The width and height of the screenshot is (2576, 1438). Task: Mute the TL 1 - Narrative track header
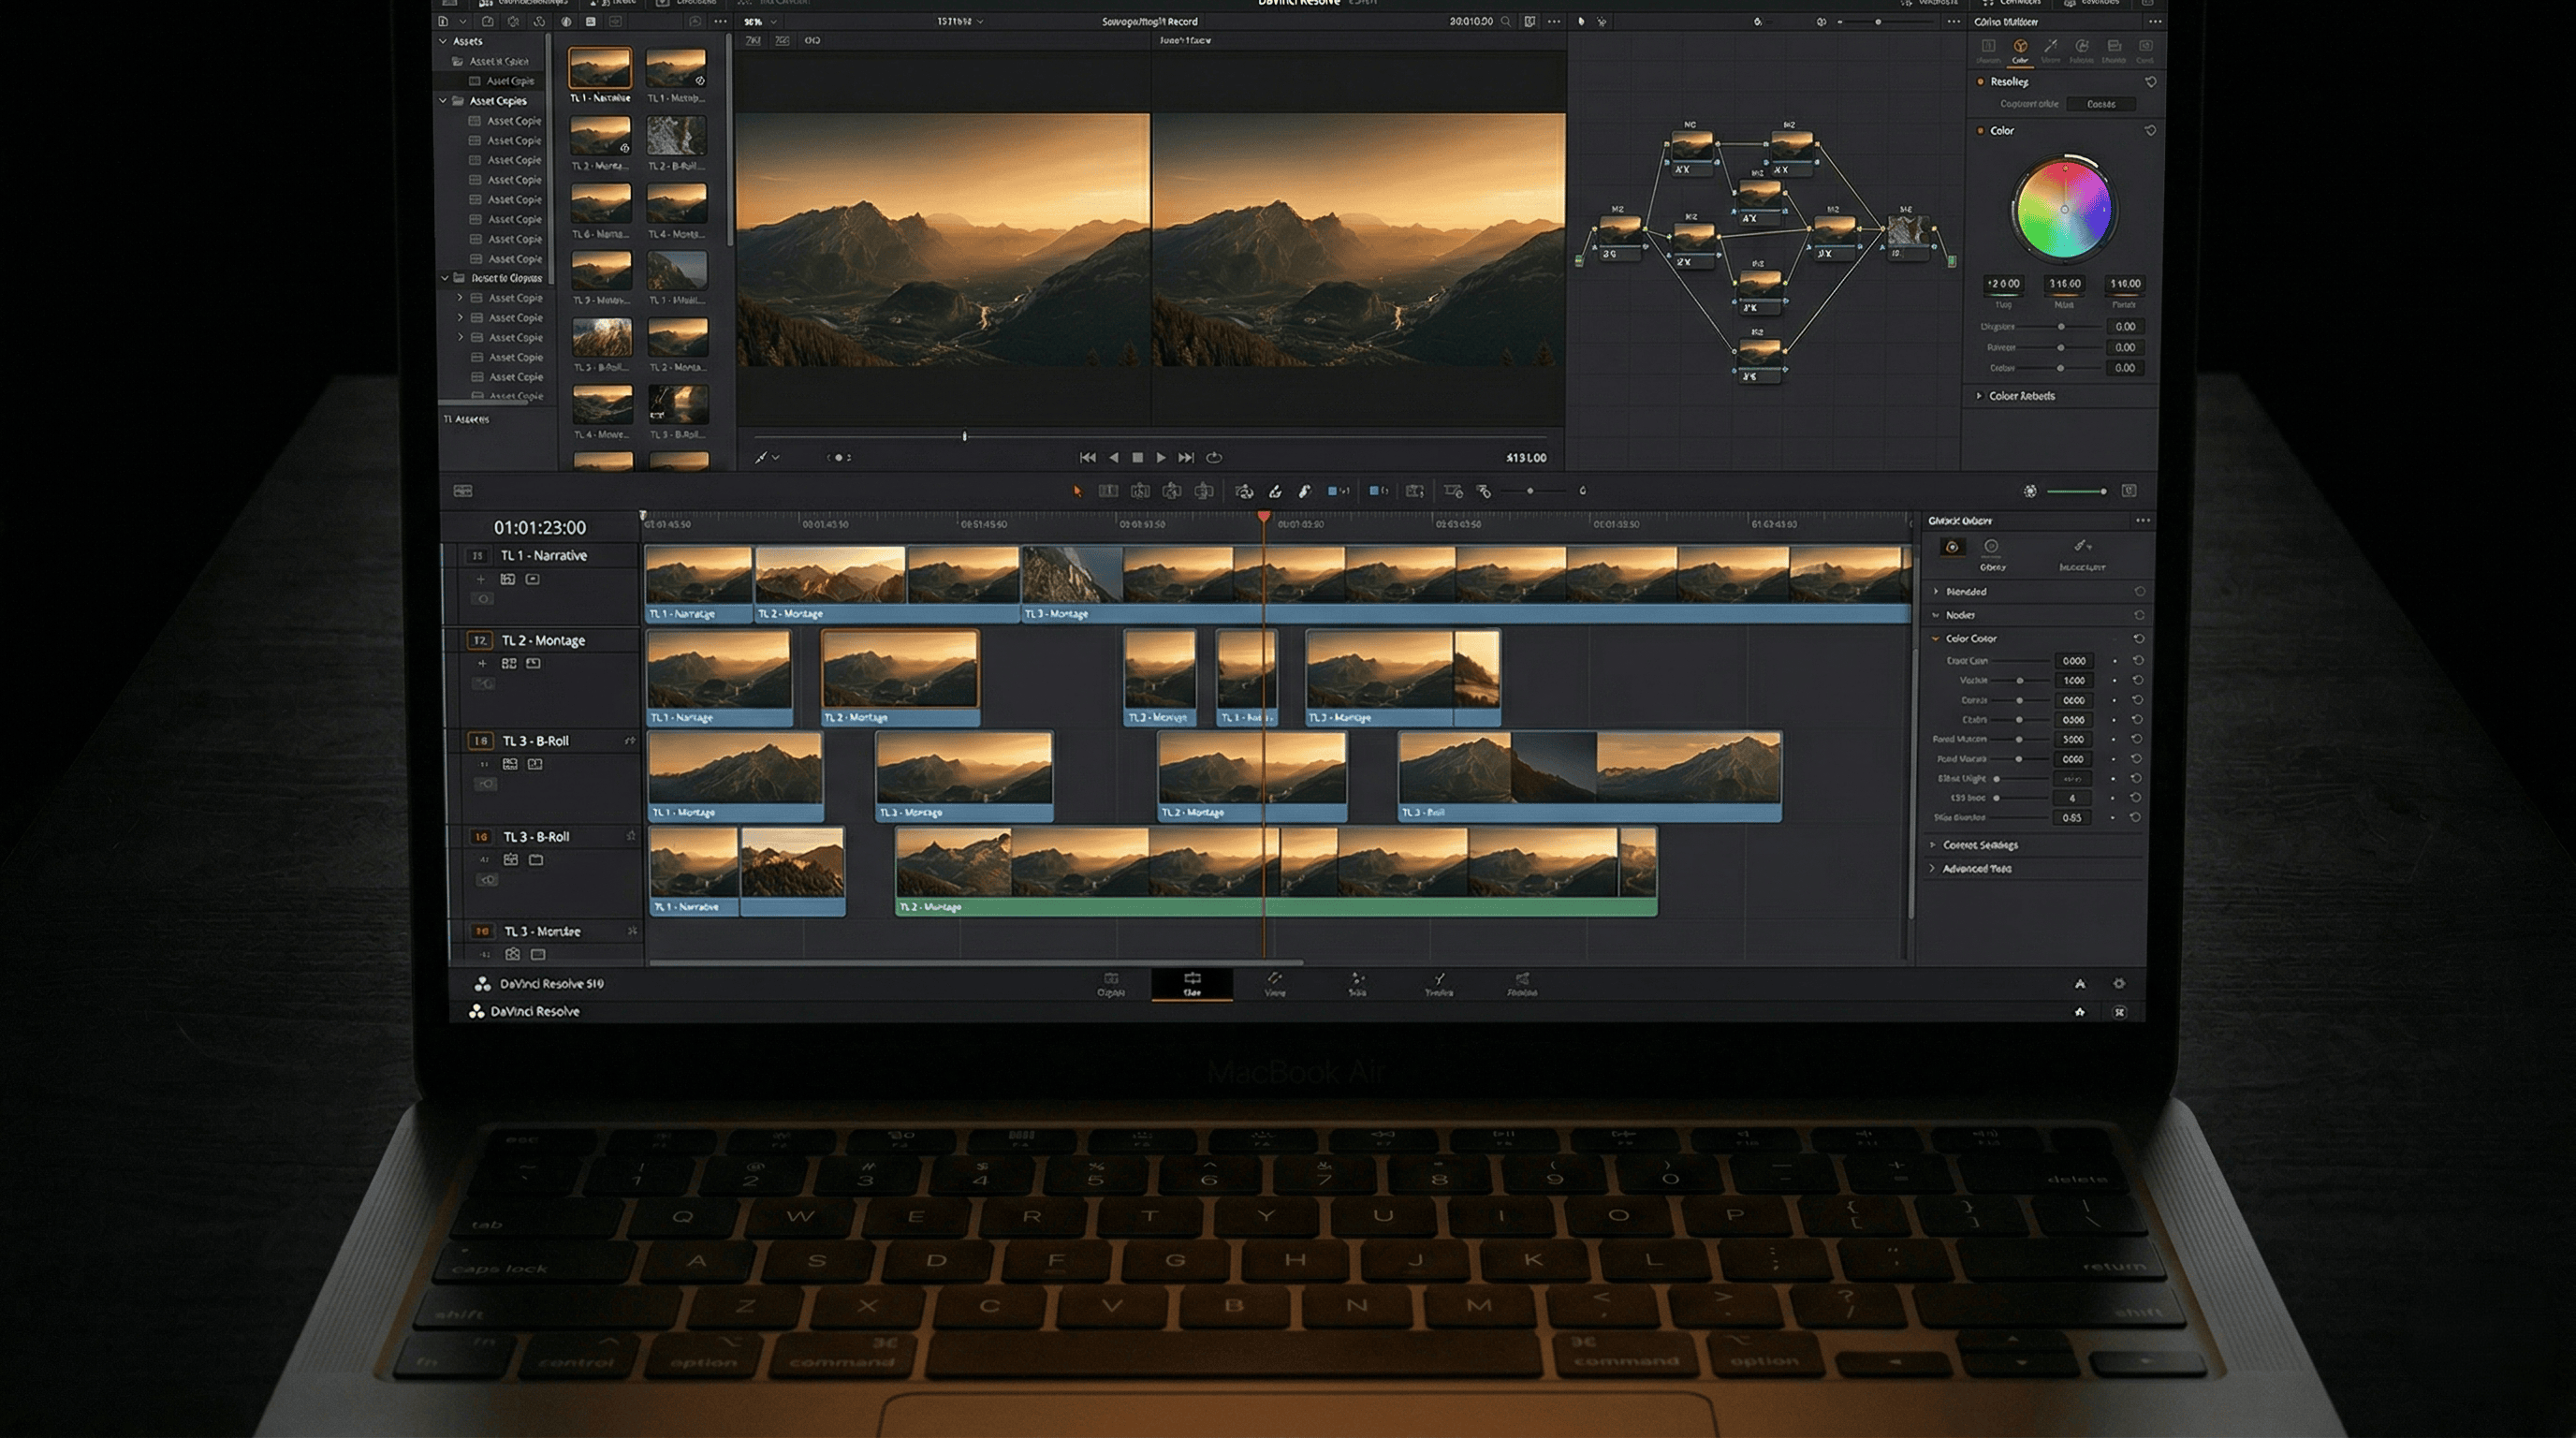[x=507, y=580]
